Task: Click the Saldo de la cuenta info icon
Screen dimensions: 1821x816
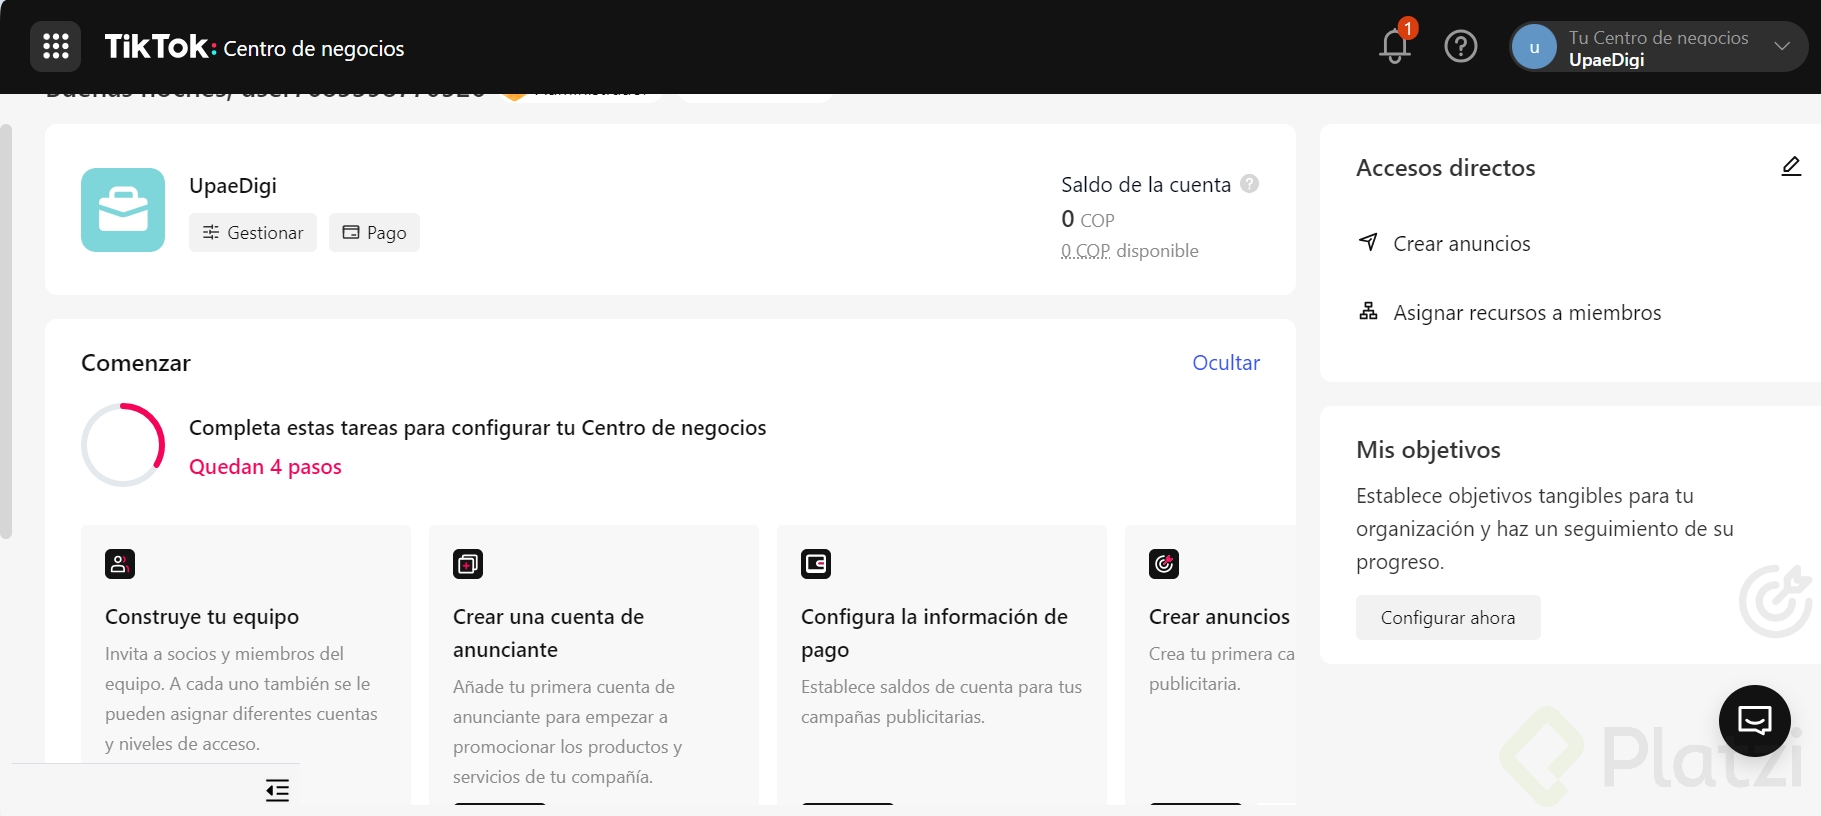Action: 1249,184
